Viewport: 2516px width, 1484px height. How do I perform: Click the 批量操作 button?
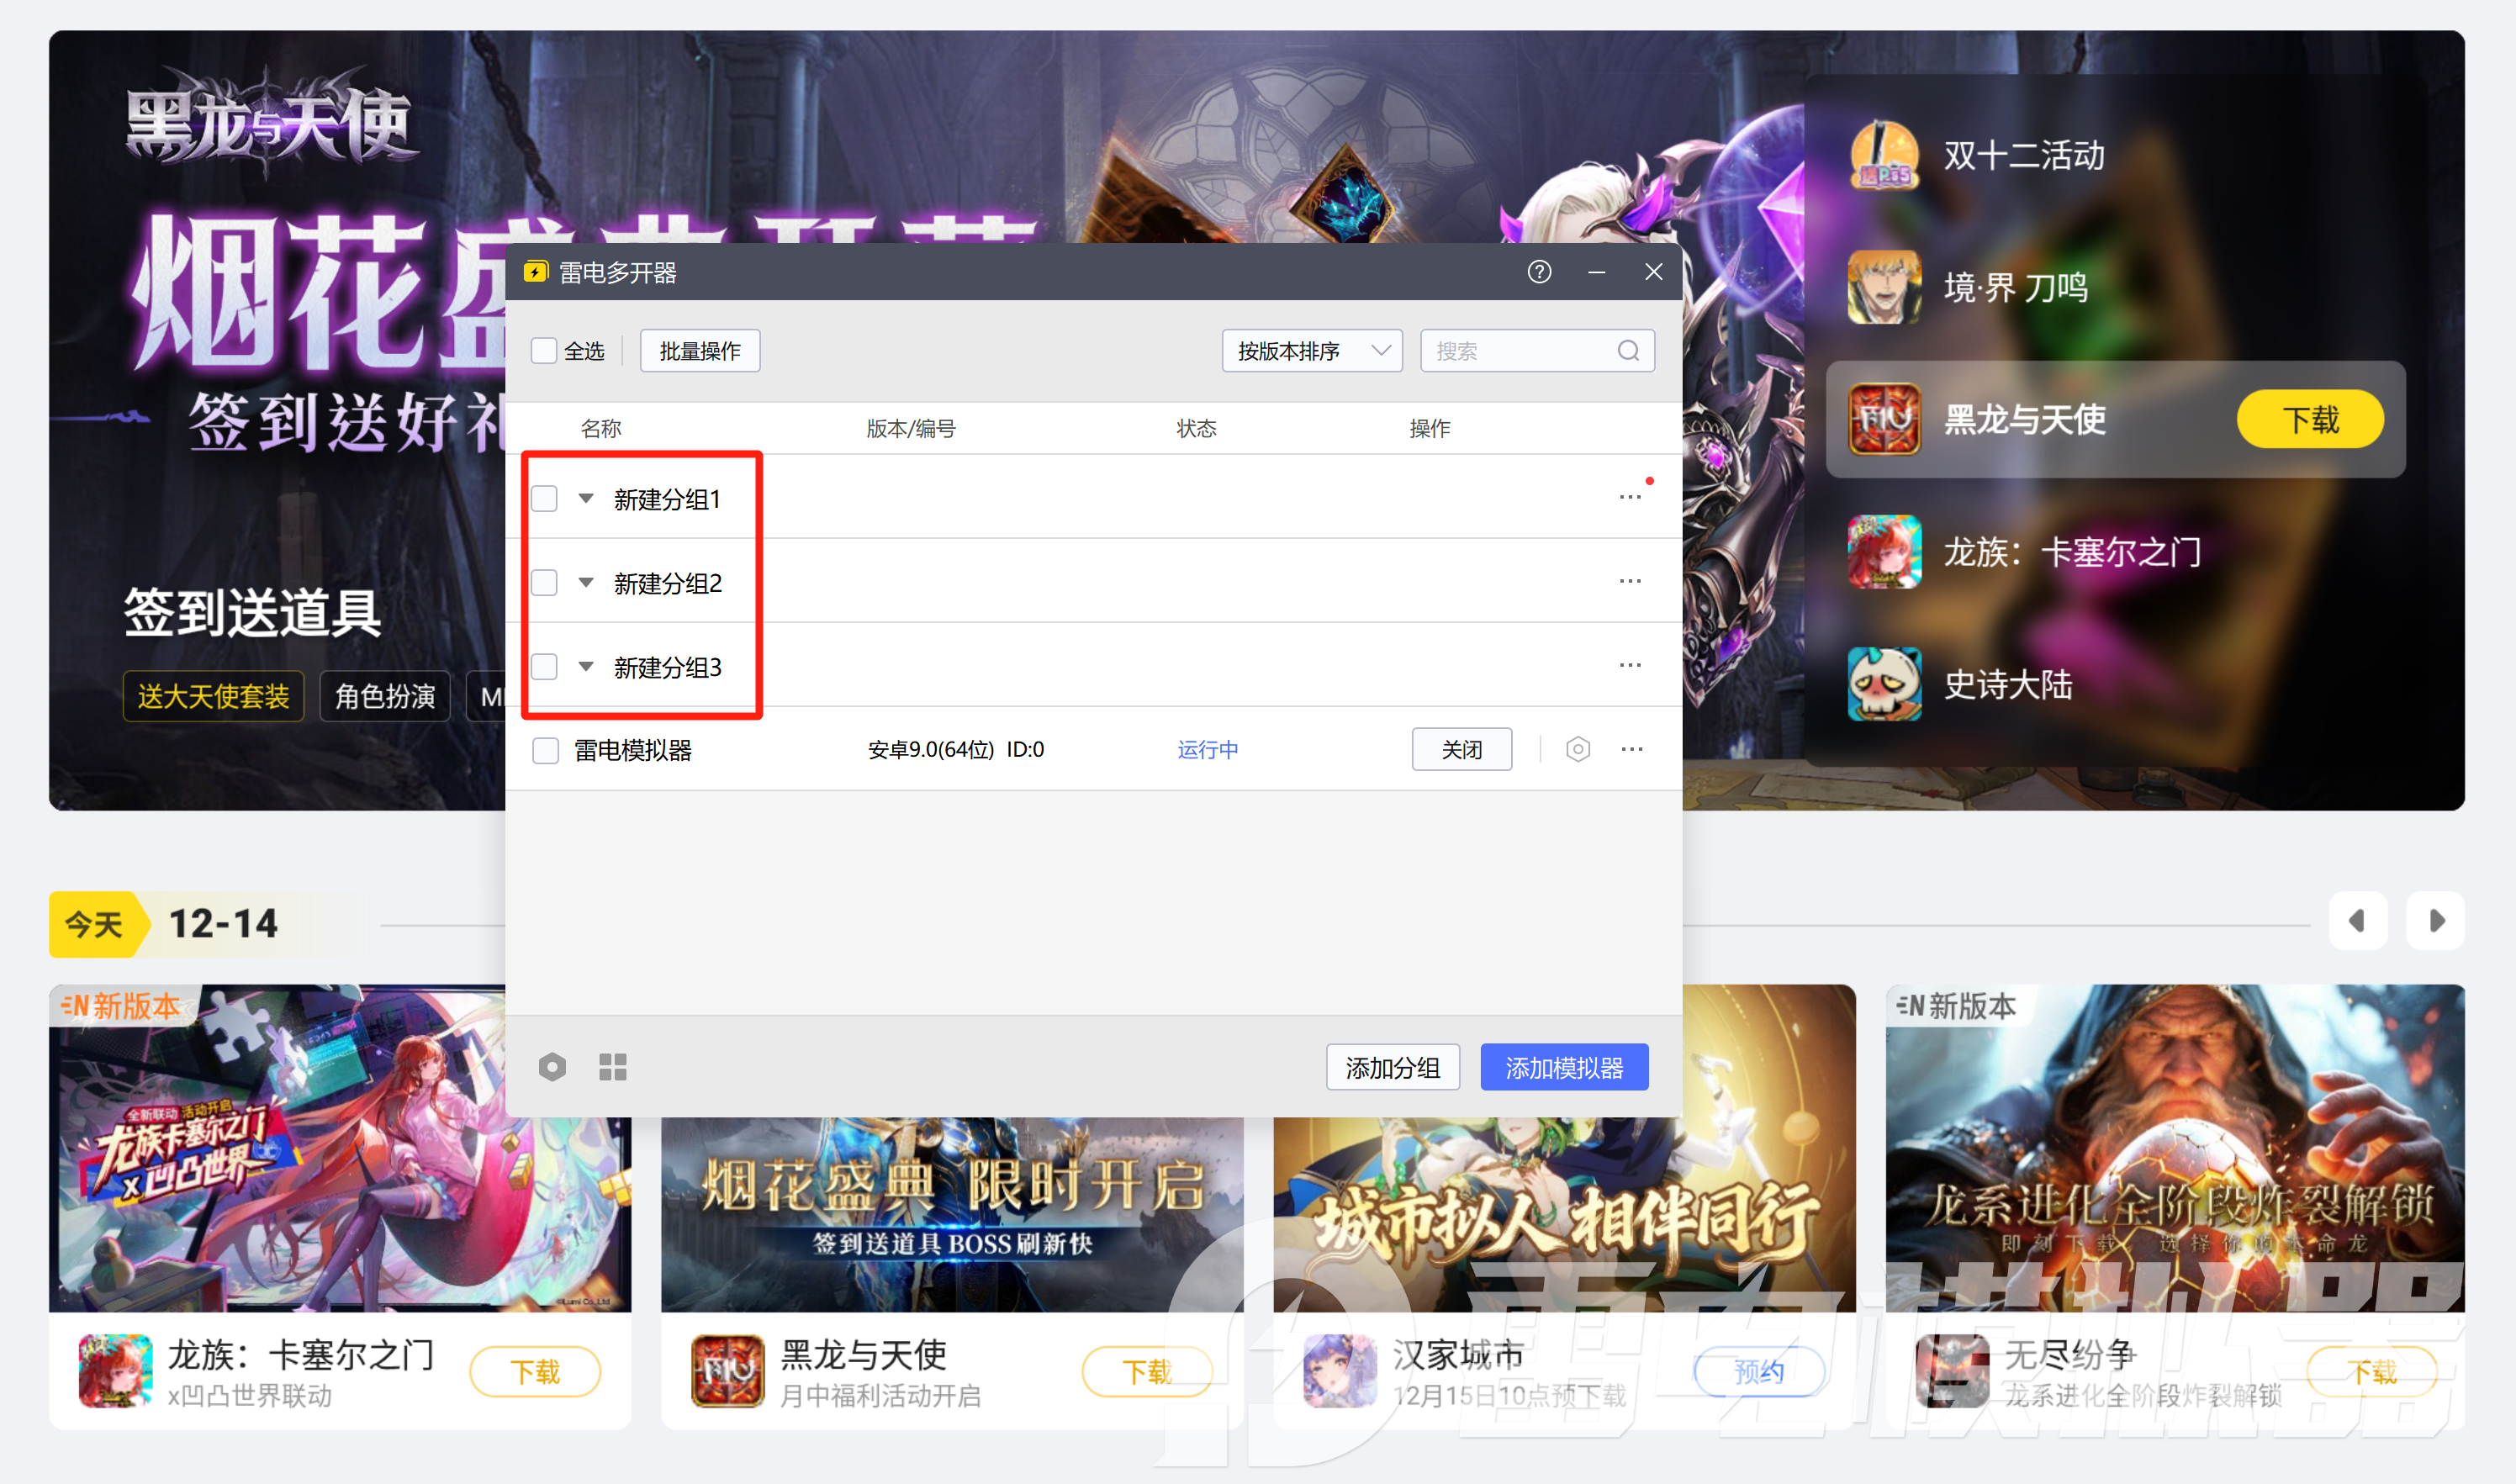coord(700,351)
